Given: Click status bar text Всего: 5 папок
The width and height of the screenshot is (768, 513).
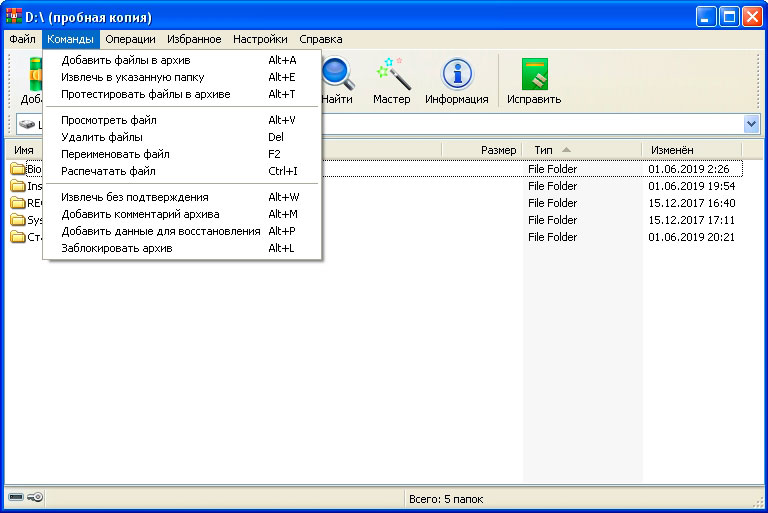Looking at the screenshot, I should tap(446, 499).
